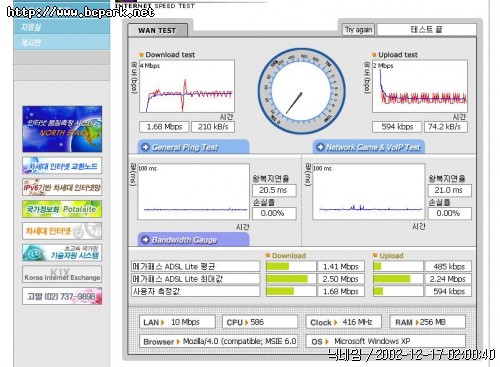This screenshot has height=367, width=500.
Task: Open the exchange node banner under North Star
Action: click(x=62, y=166)
